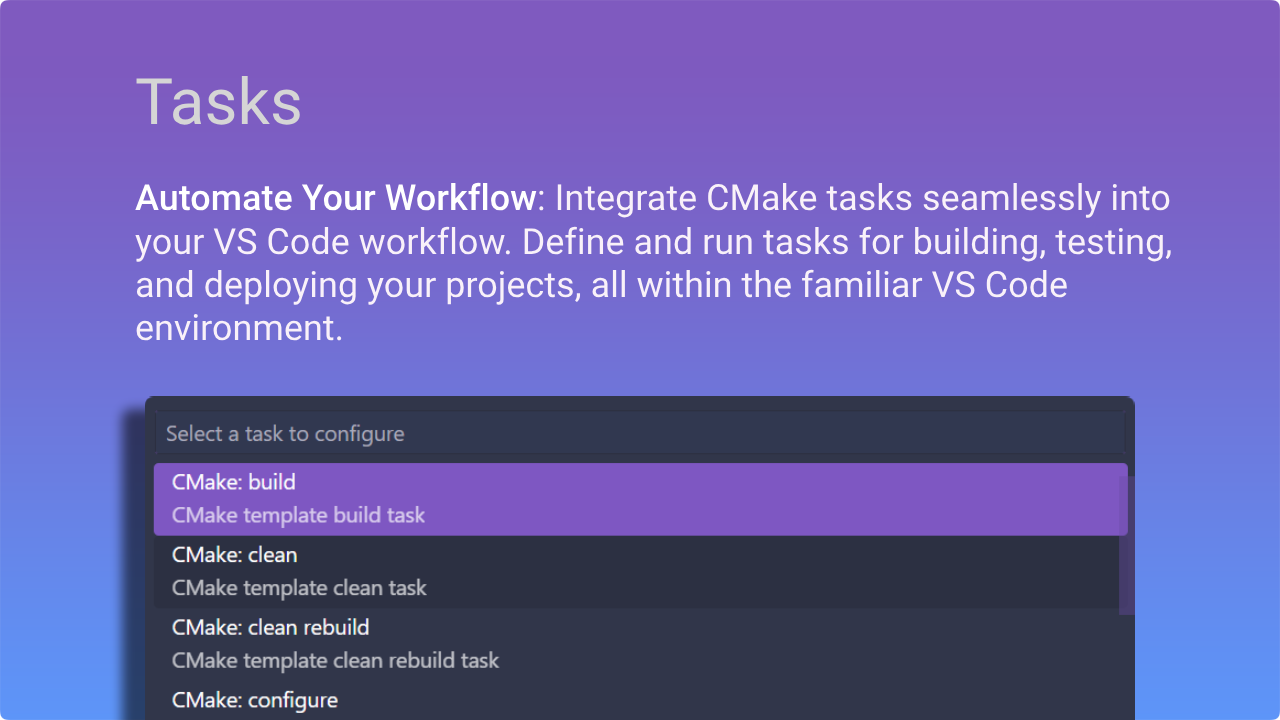Click 'CMake template build task' description text
Screen dimensions: 1280x720
296,515
